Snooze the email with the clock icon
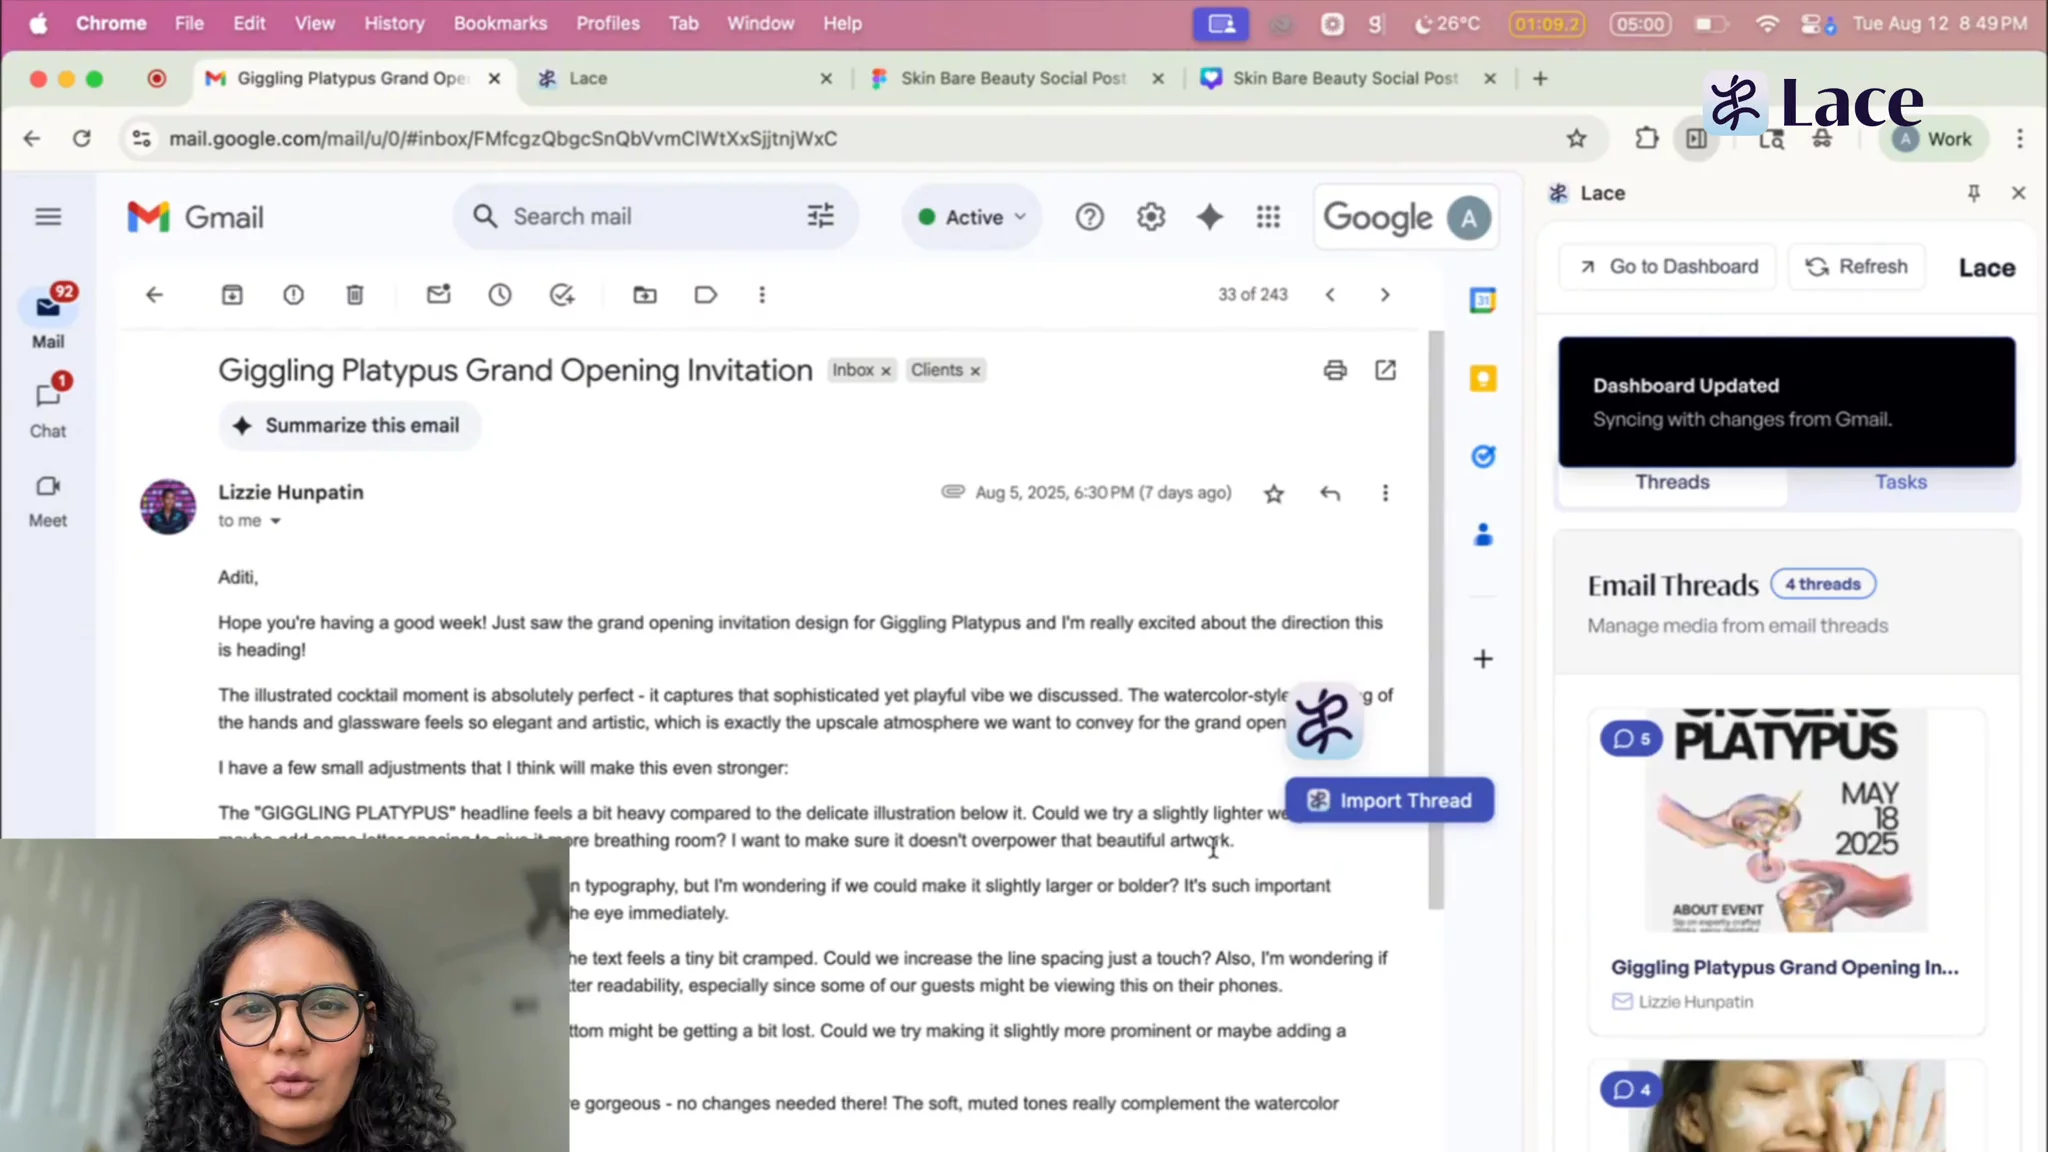Screen dimensions: 2048x1152 500,295
